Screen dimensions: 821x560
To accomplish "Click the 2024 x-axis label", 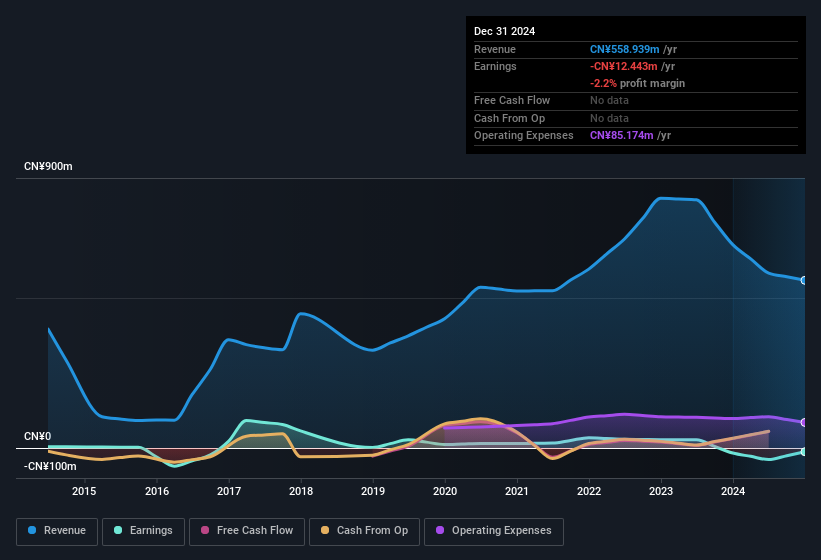I will coord(733,491).
